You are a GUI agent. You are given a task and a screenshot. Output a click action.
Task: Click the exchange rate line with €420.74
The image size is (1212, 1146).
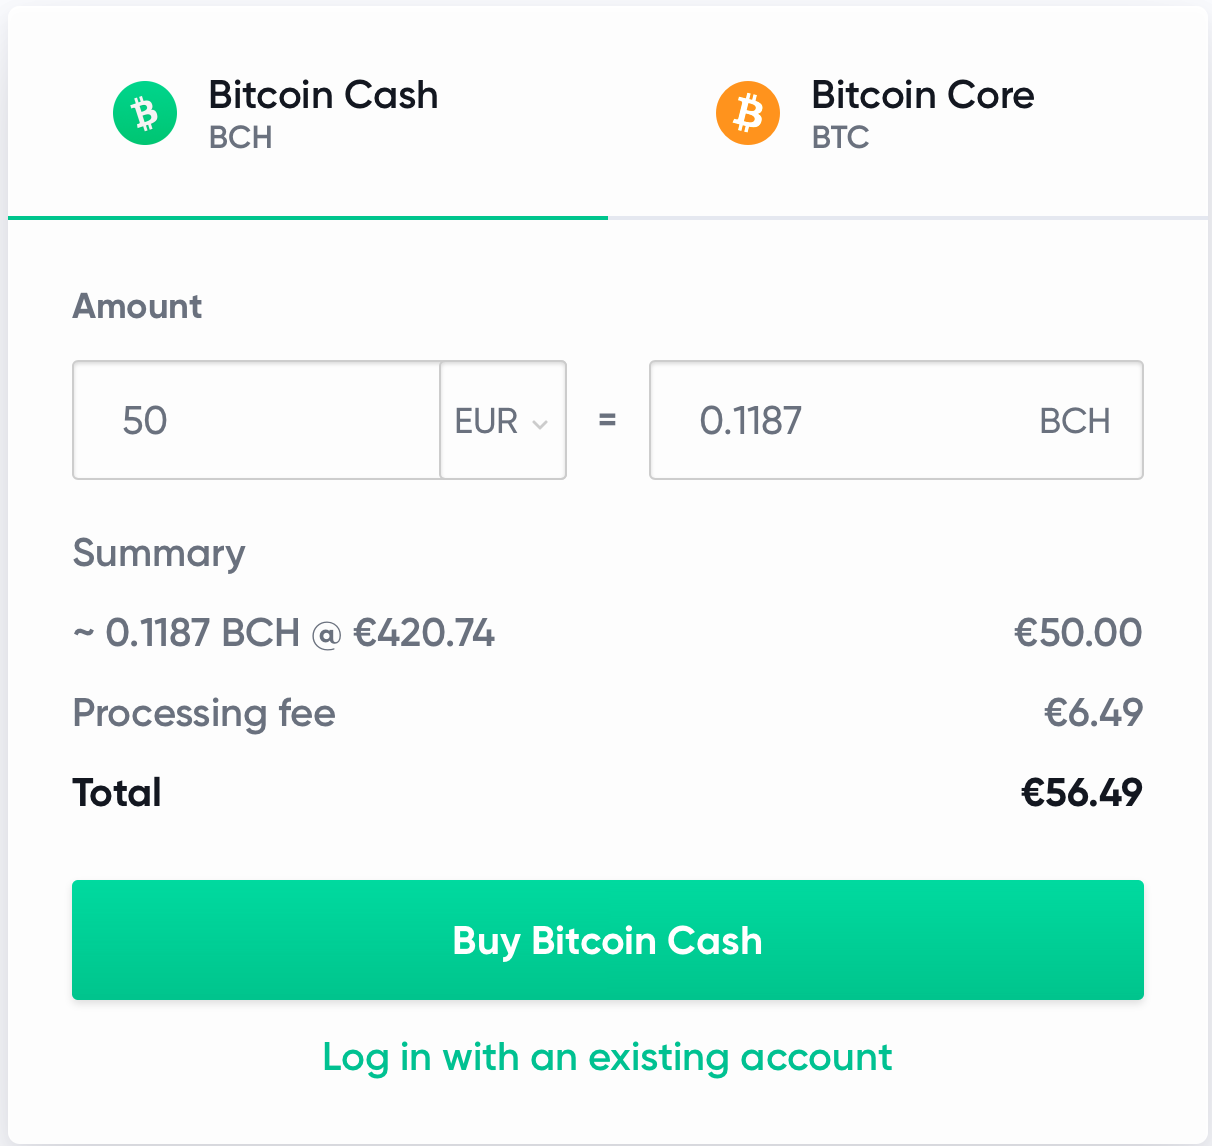click(x=284, y=633)
